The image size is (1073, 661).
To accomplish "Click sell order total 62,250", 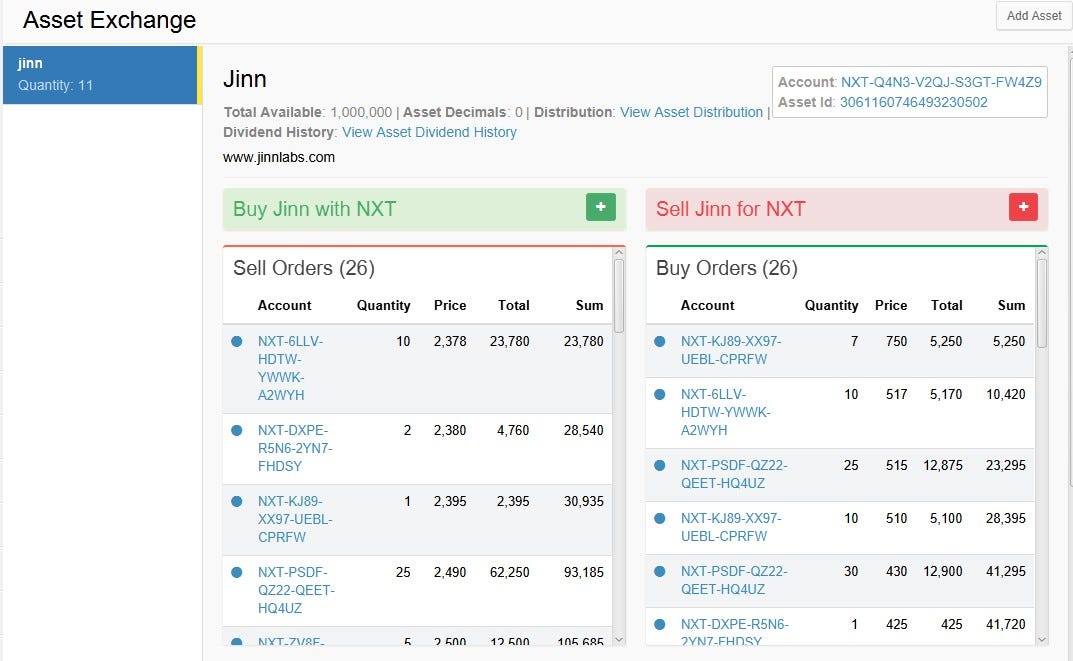I will (x=509, y=573).
